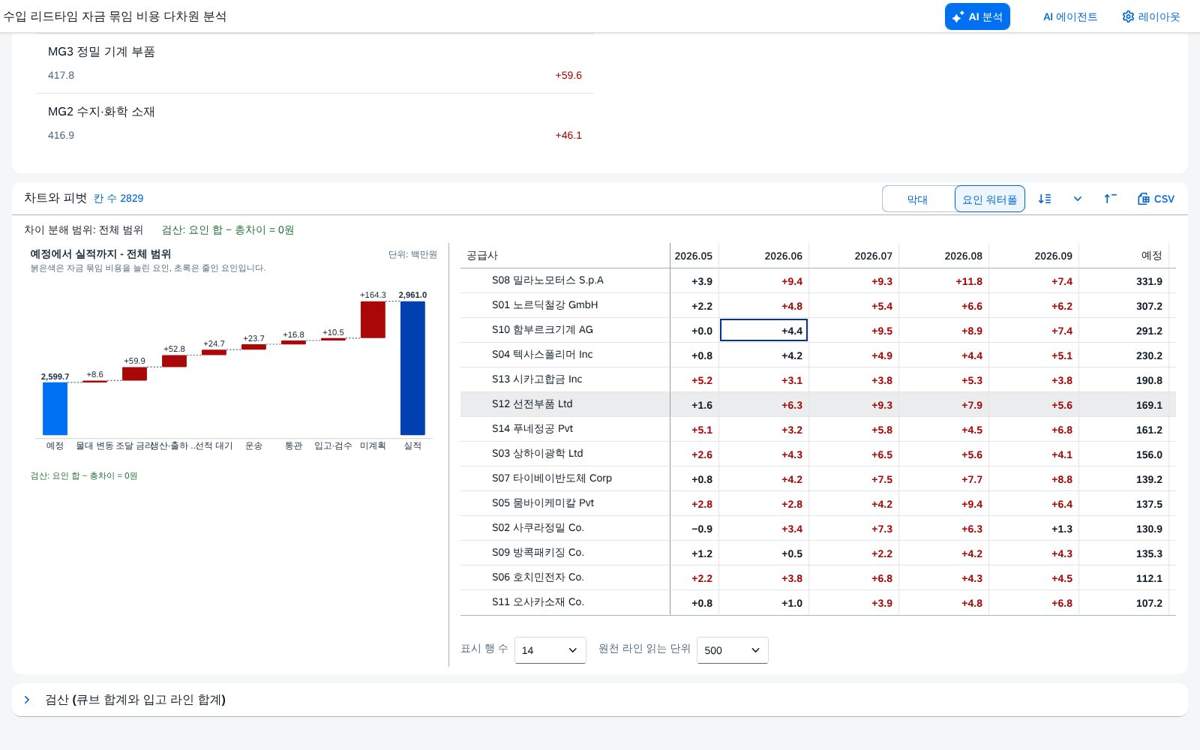
Task: Click the S07 타이베이반도체 Corp supplier name
Action: 552,478
